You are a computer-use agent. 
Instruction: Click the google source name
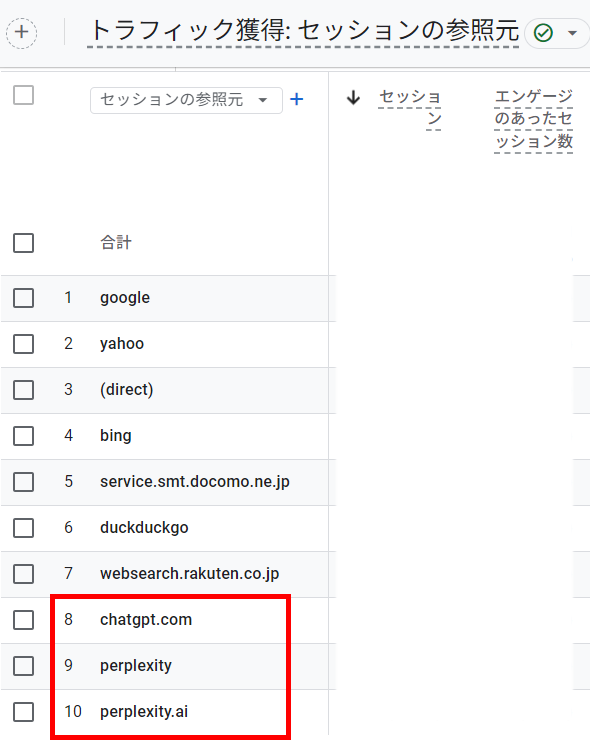pos(125,298)
